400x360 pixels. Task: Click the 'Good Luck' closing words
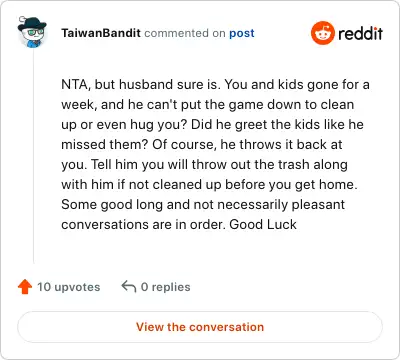263,224
